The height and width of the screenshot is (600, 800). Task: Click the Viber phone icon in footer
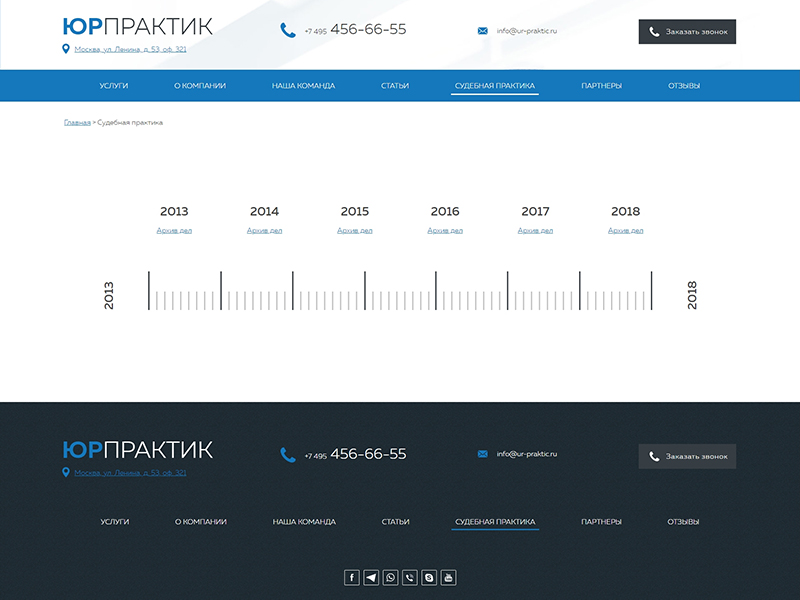tap(409, 577)
